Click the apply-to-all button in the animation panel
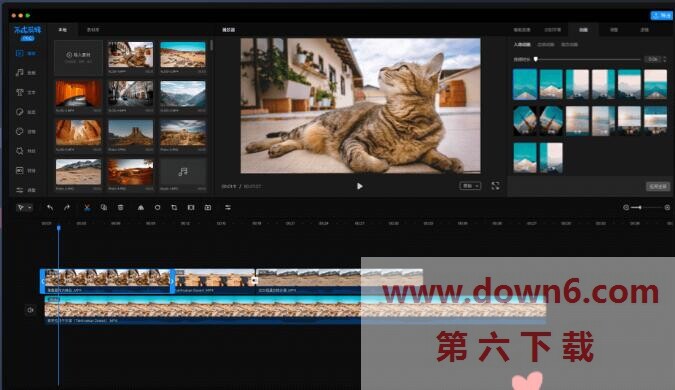 click(658, 186)
